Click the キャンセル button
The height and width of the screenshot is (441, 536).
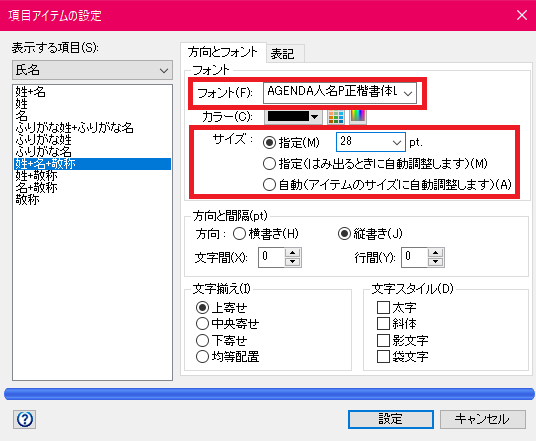(483, 419)
